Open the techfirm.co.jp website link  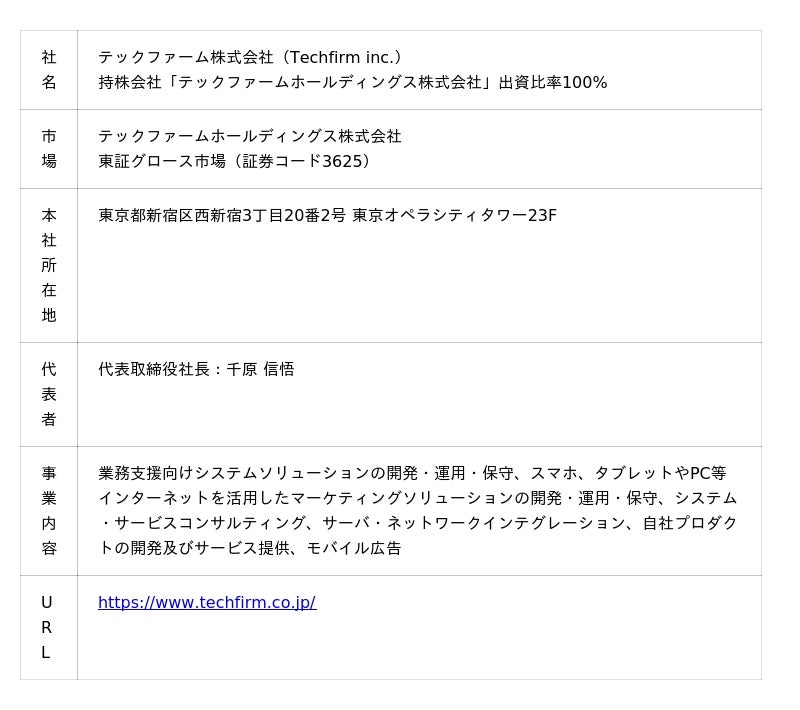click(207, 602)
